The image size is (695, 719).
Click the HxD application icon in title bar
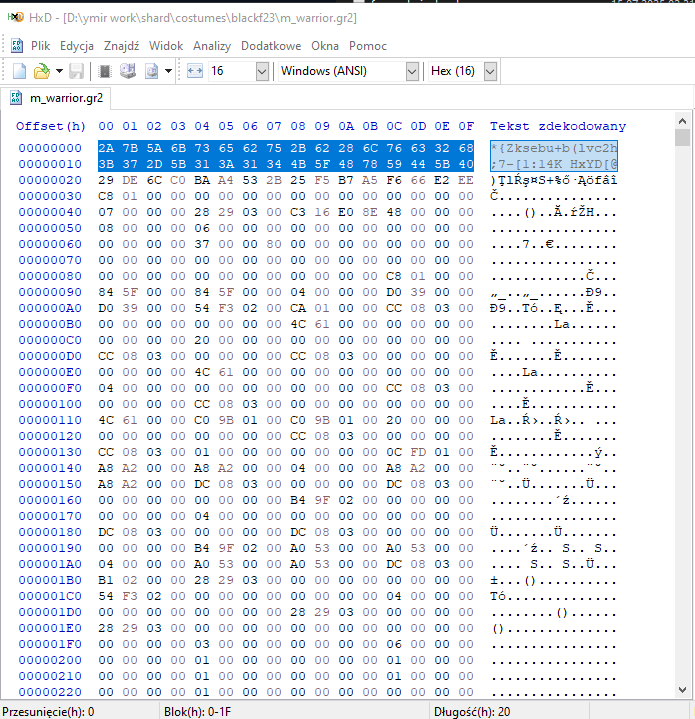click(x=14, y=18)
